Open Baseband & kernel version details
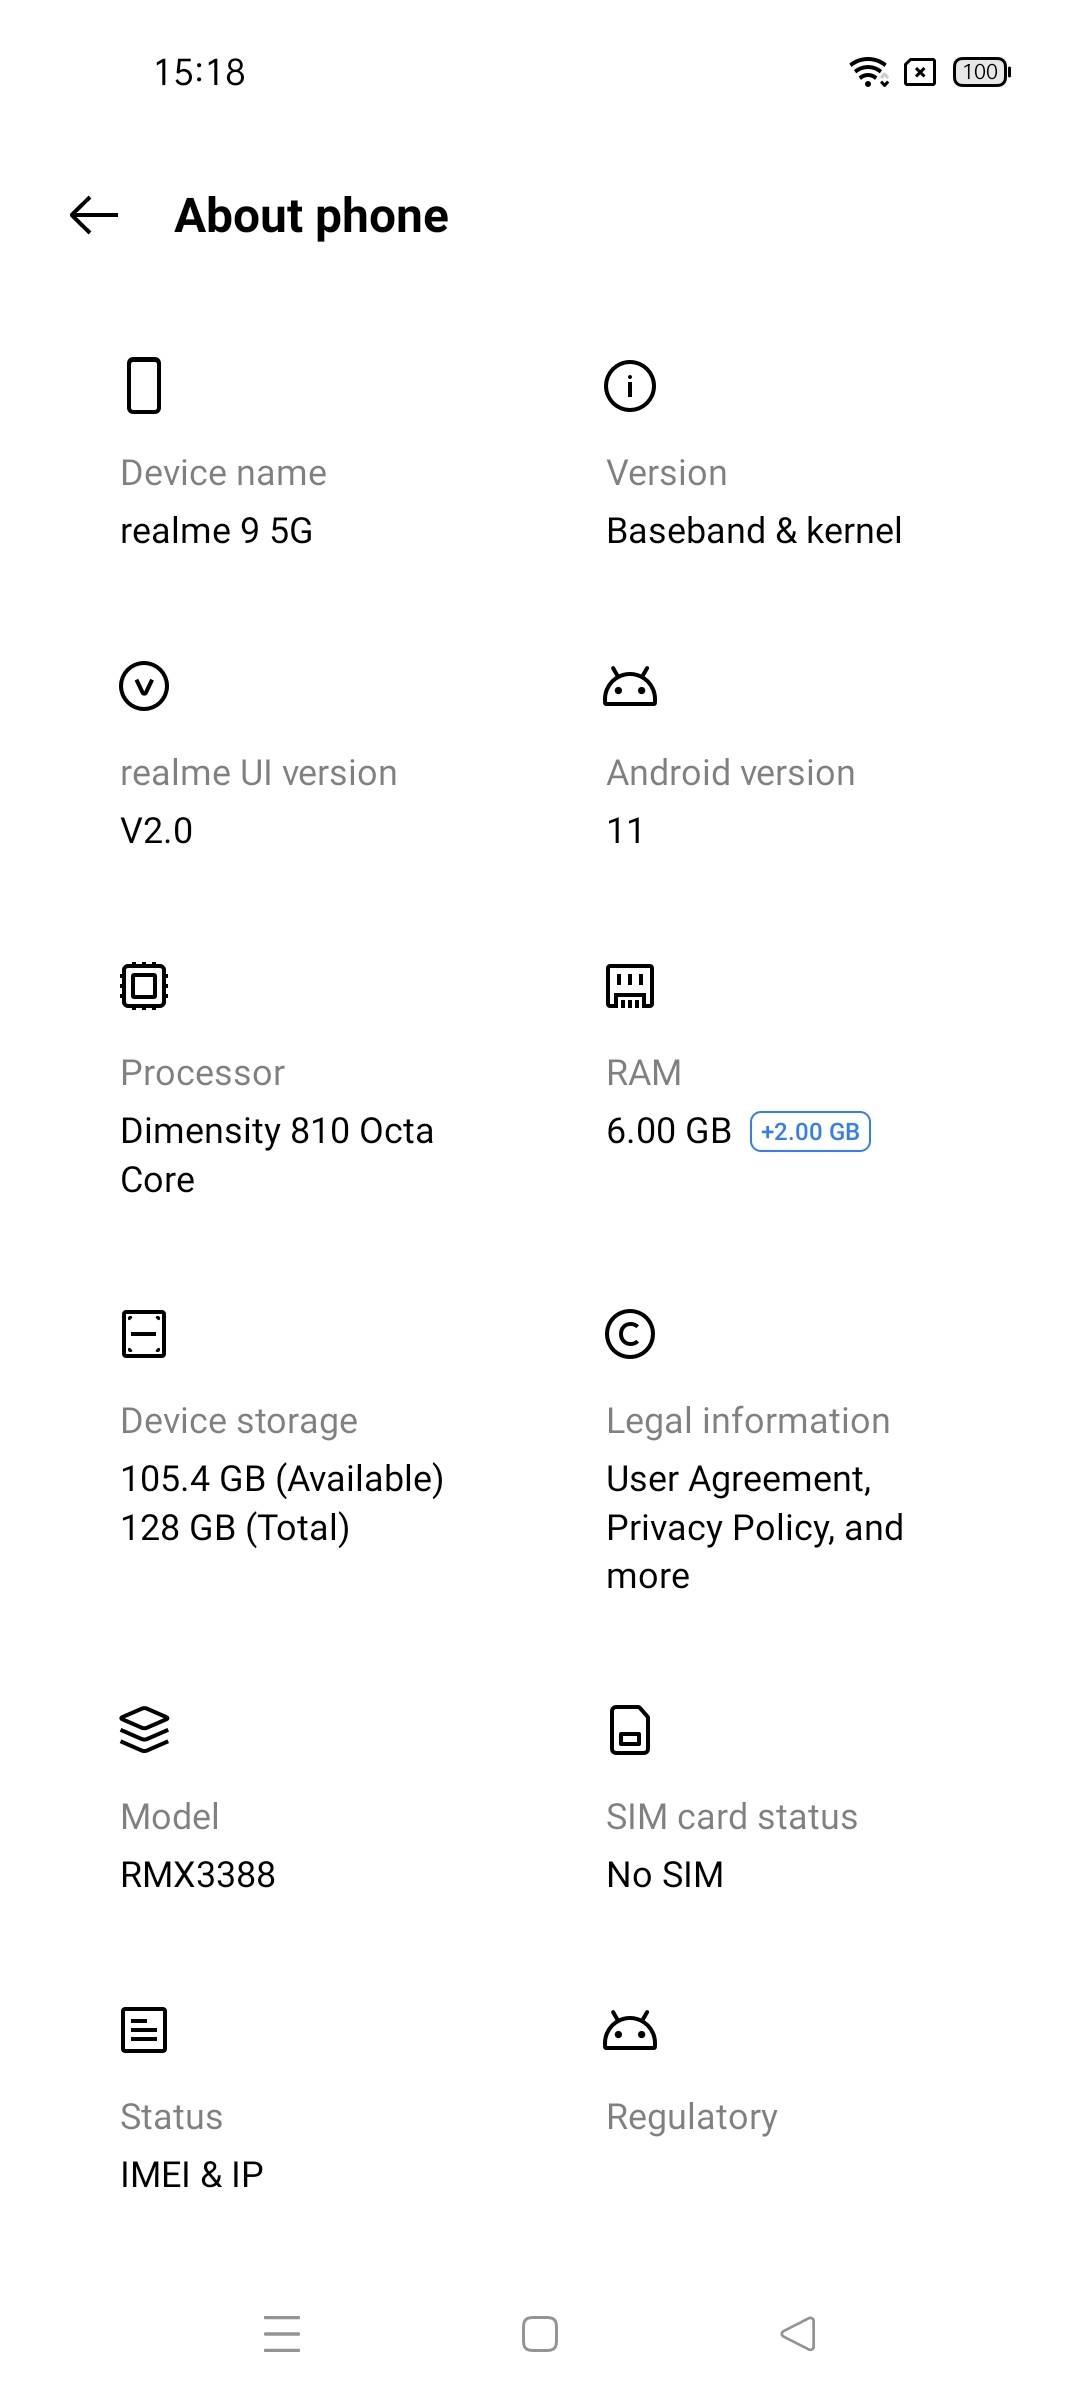This screenshot has height=2400, width=1080. click(754, 531)
